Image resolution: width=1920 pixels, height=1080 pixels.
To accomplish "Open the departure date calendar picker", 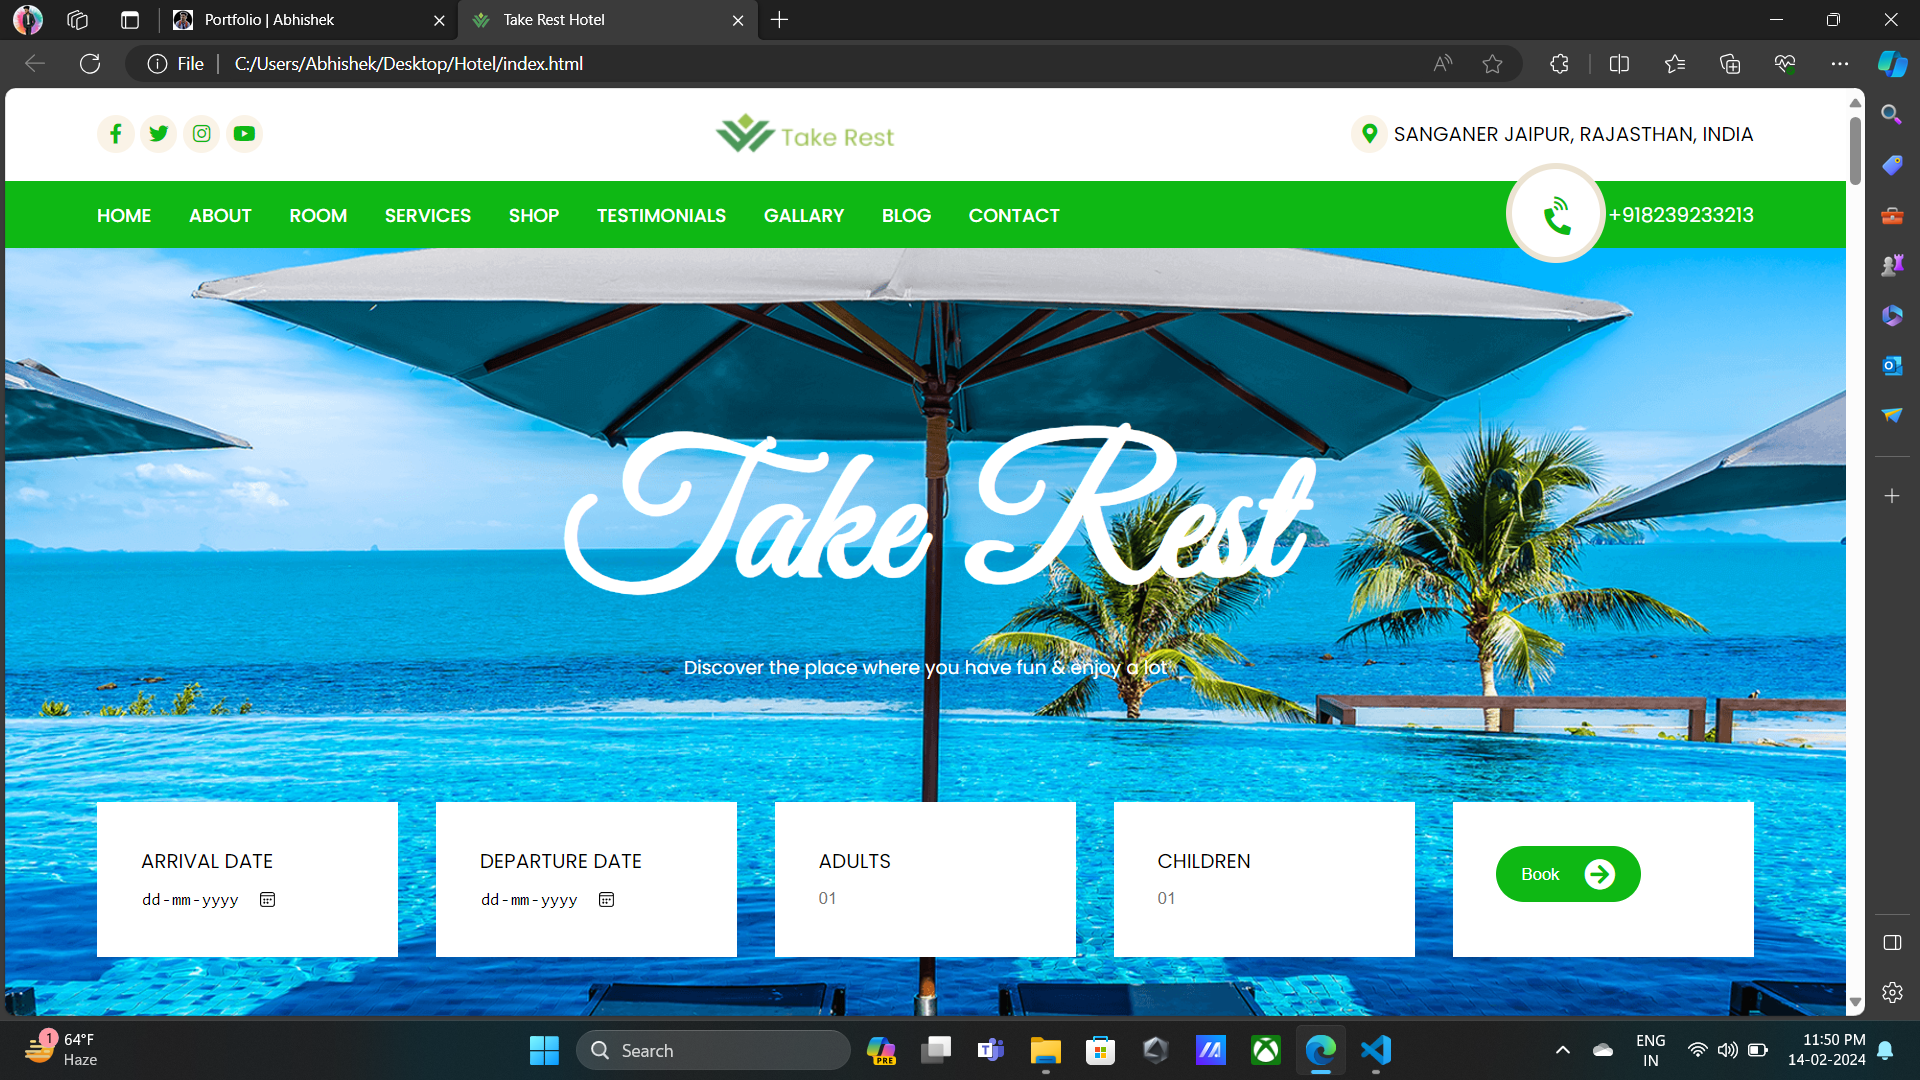I will coord(606,899).
